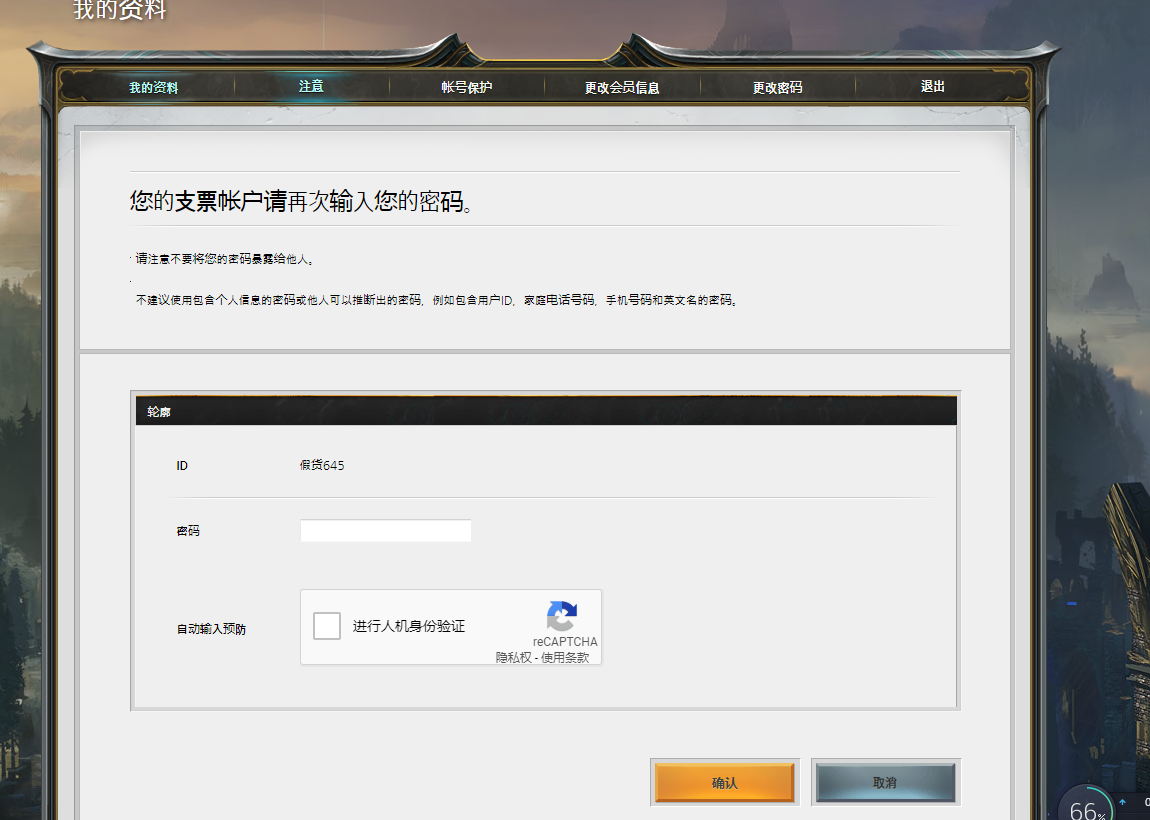Click the 自动输入预防 label
Screen dimensions: 1150x820
pyautogui.click(x=211, y=629)
